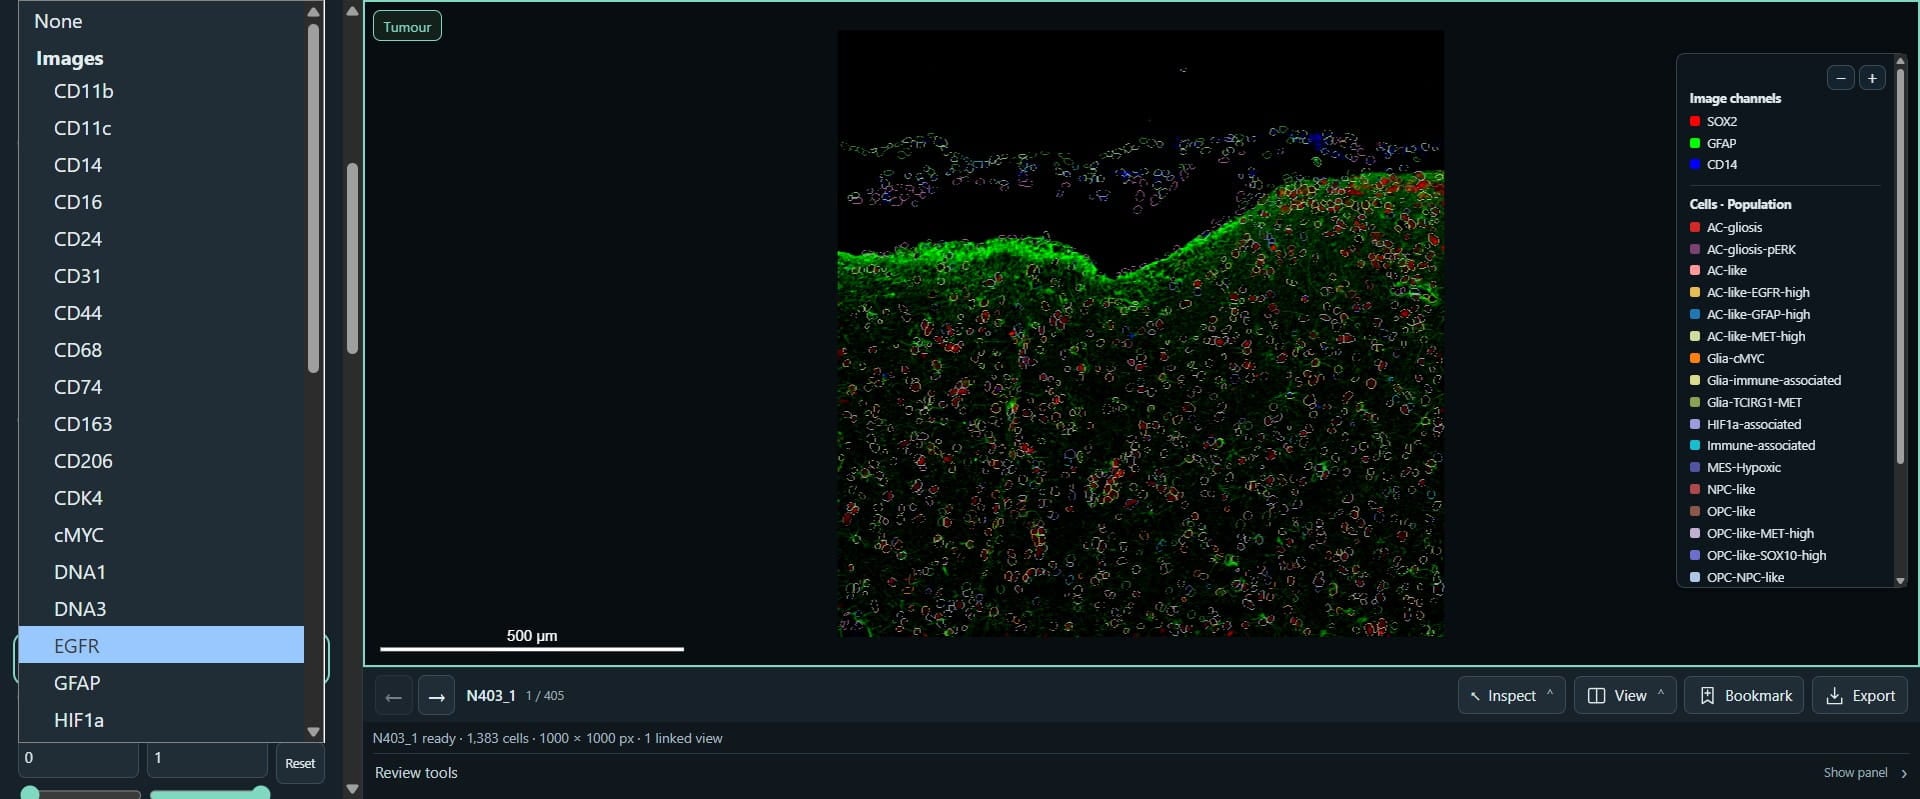Export the current view

pos(1860,696)
